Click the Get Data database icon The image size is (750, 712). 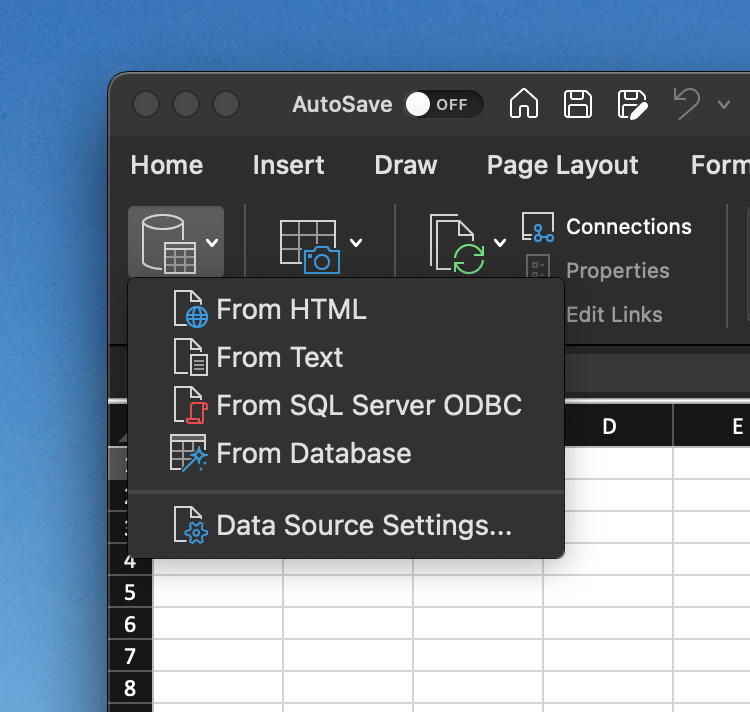(x=168, y=243)
